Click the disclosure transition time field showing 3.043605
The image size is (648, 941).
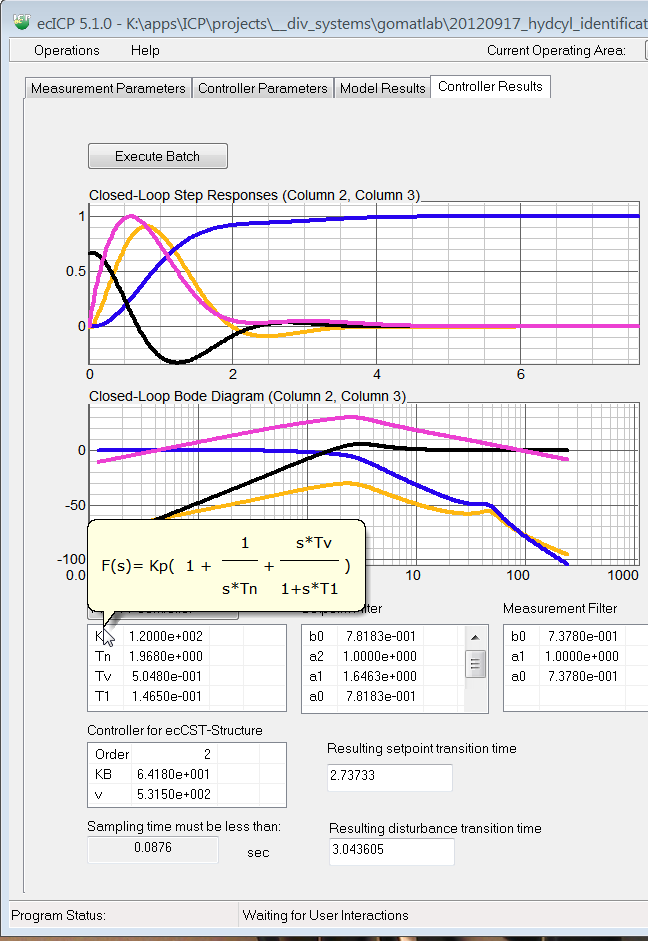click(x=392, y=851)
